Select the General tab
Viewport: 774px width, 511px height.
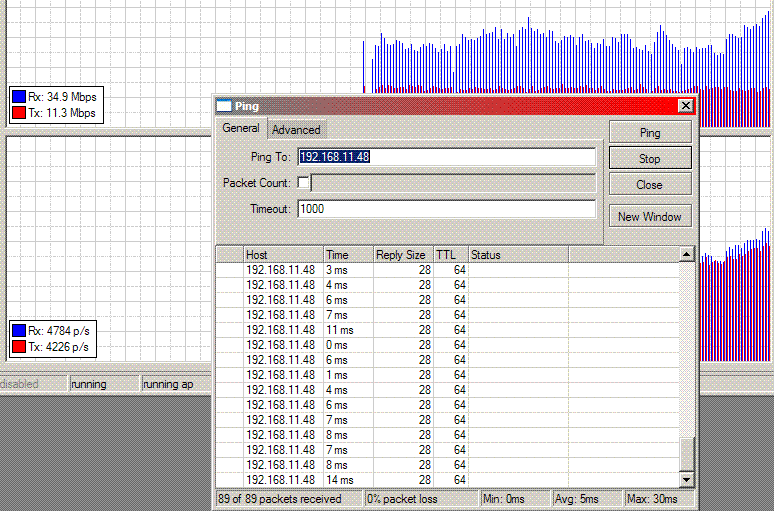point(241,129)
